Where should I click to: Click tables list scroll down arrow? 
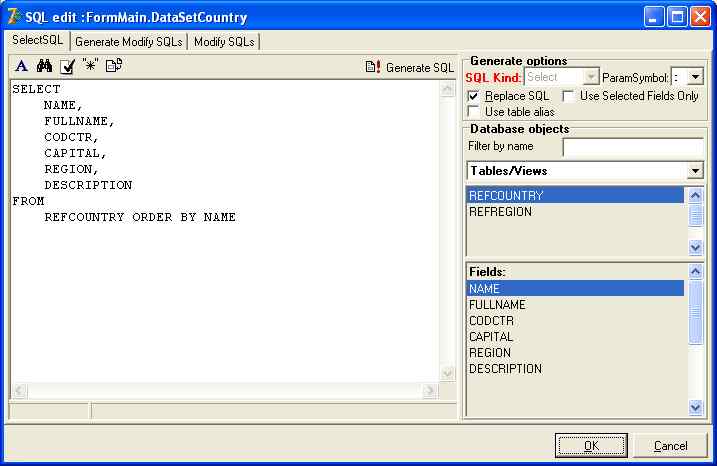pyautogui.click(x=696, y=247)
